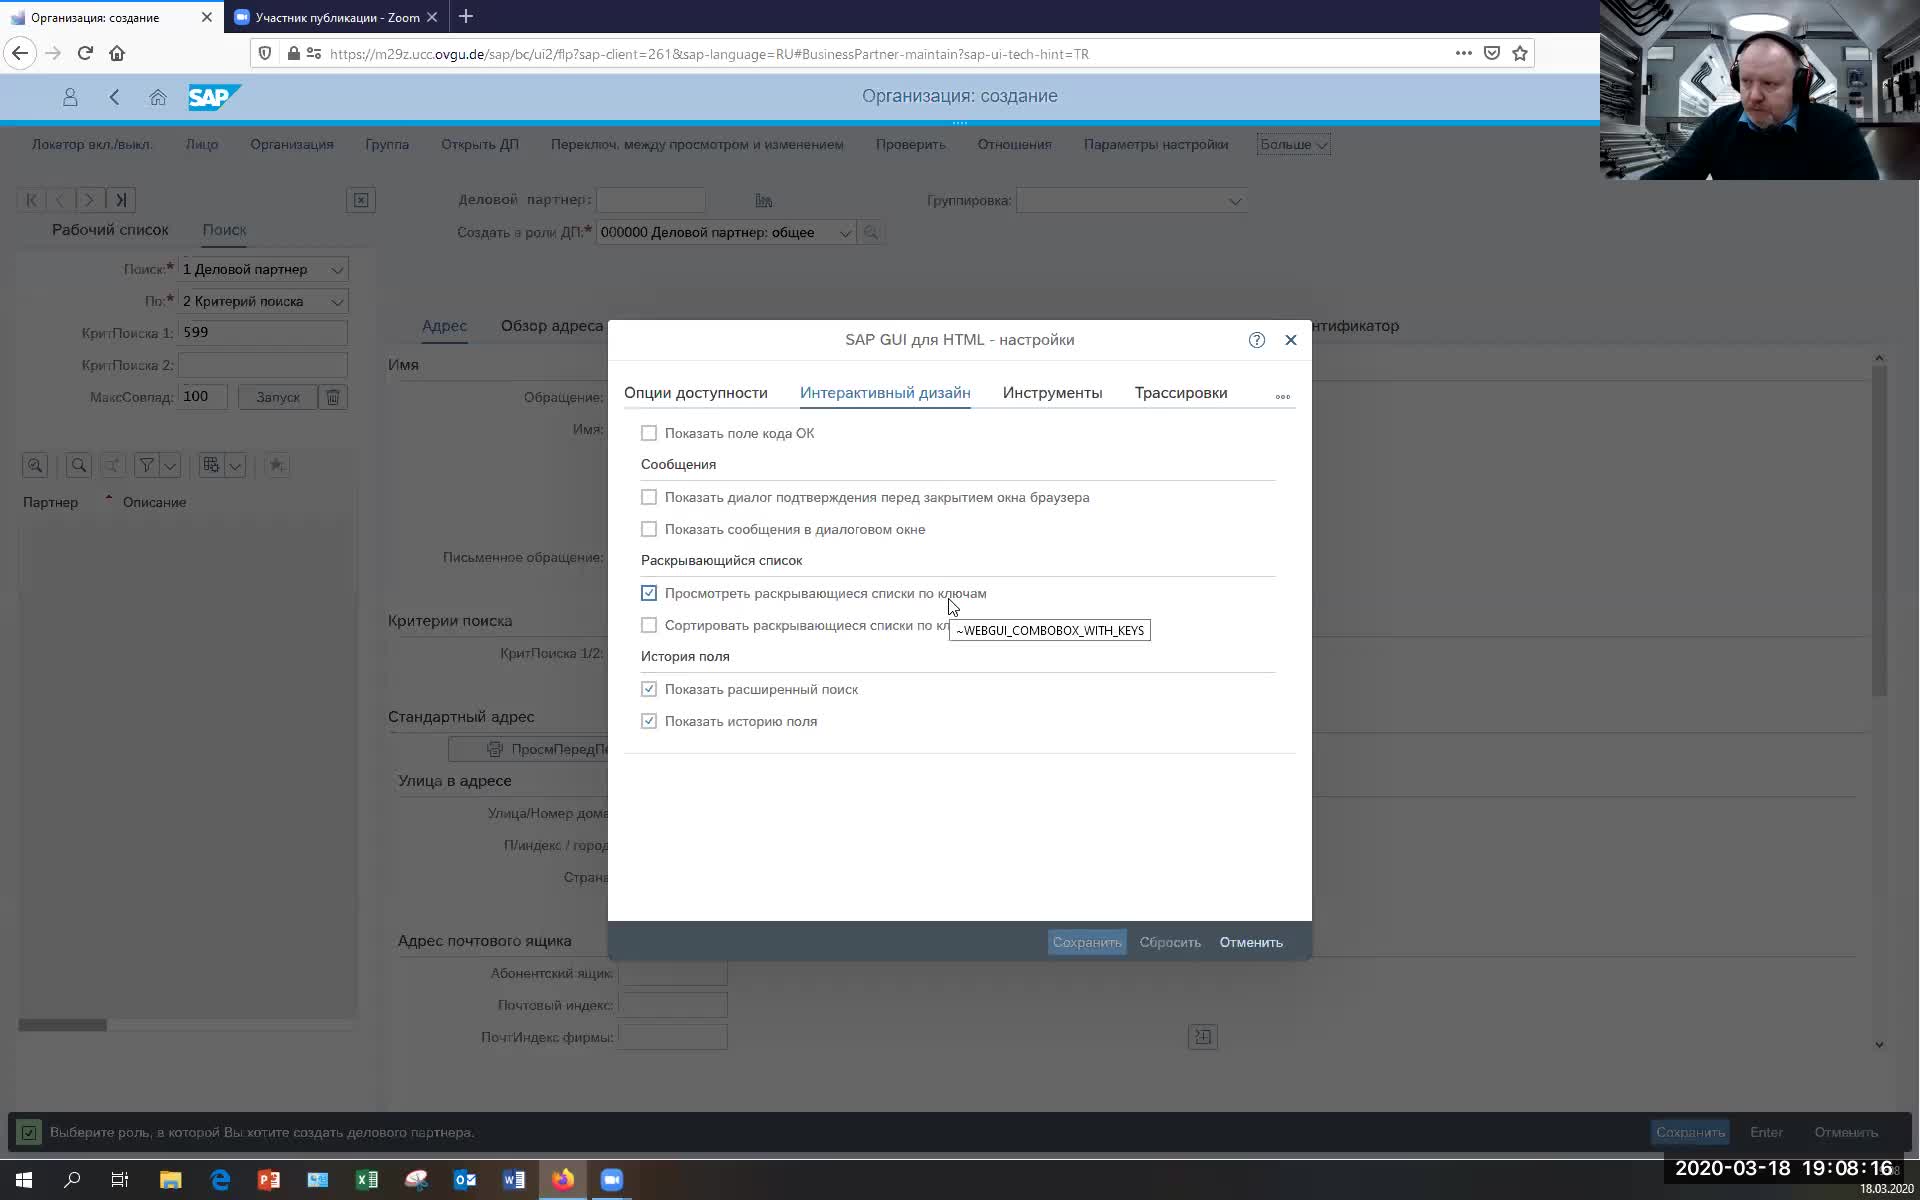The width and height of the screenshot is (1920, 1200).
Task: Click the search-next icon in results toolbar
Action: [112, 465]
